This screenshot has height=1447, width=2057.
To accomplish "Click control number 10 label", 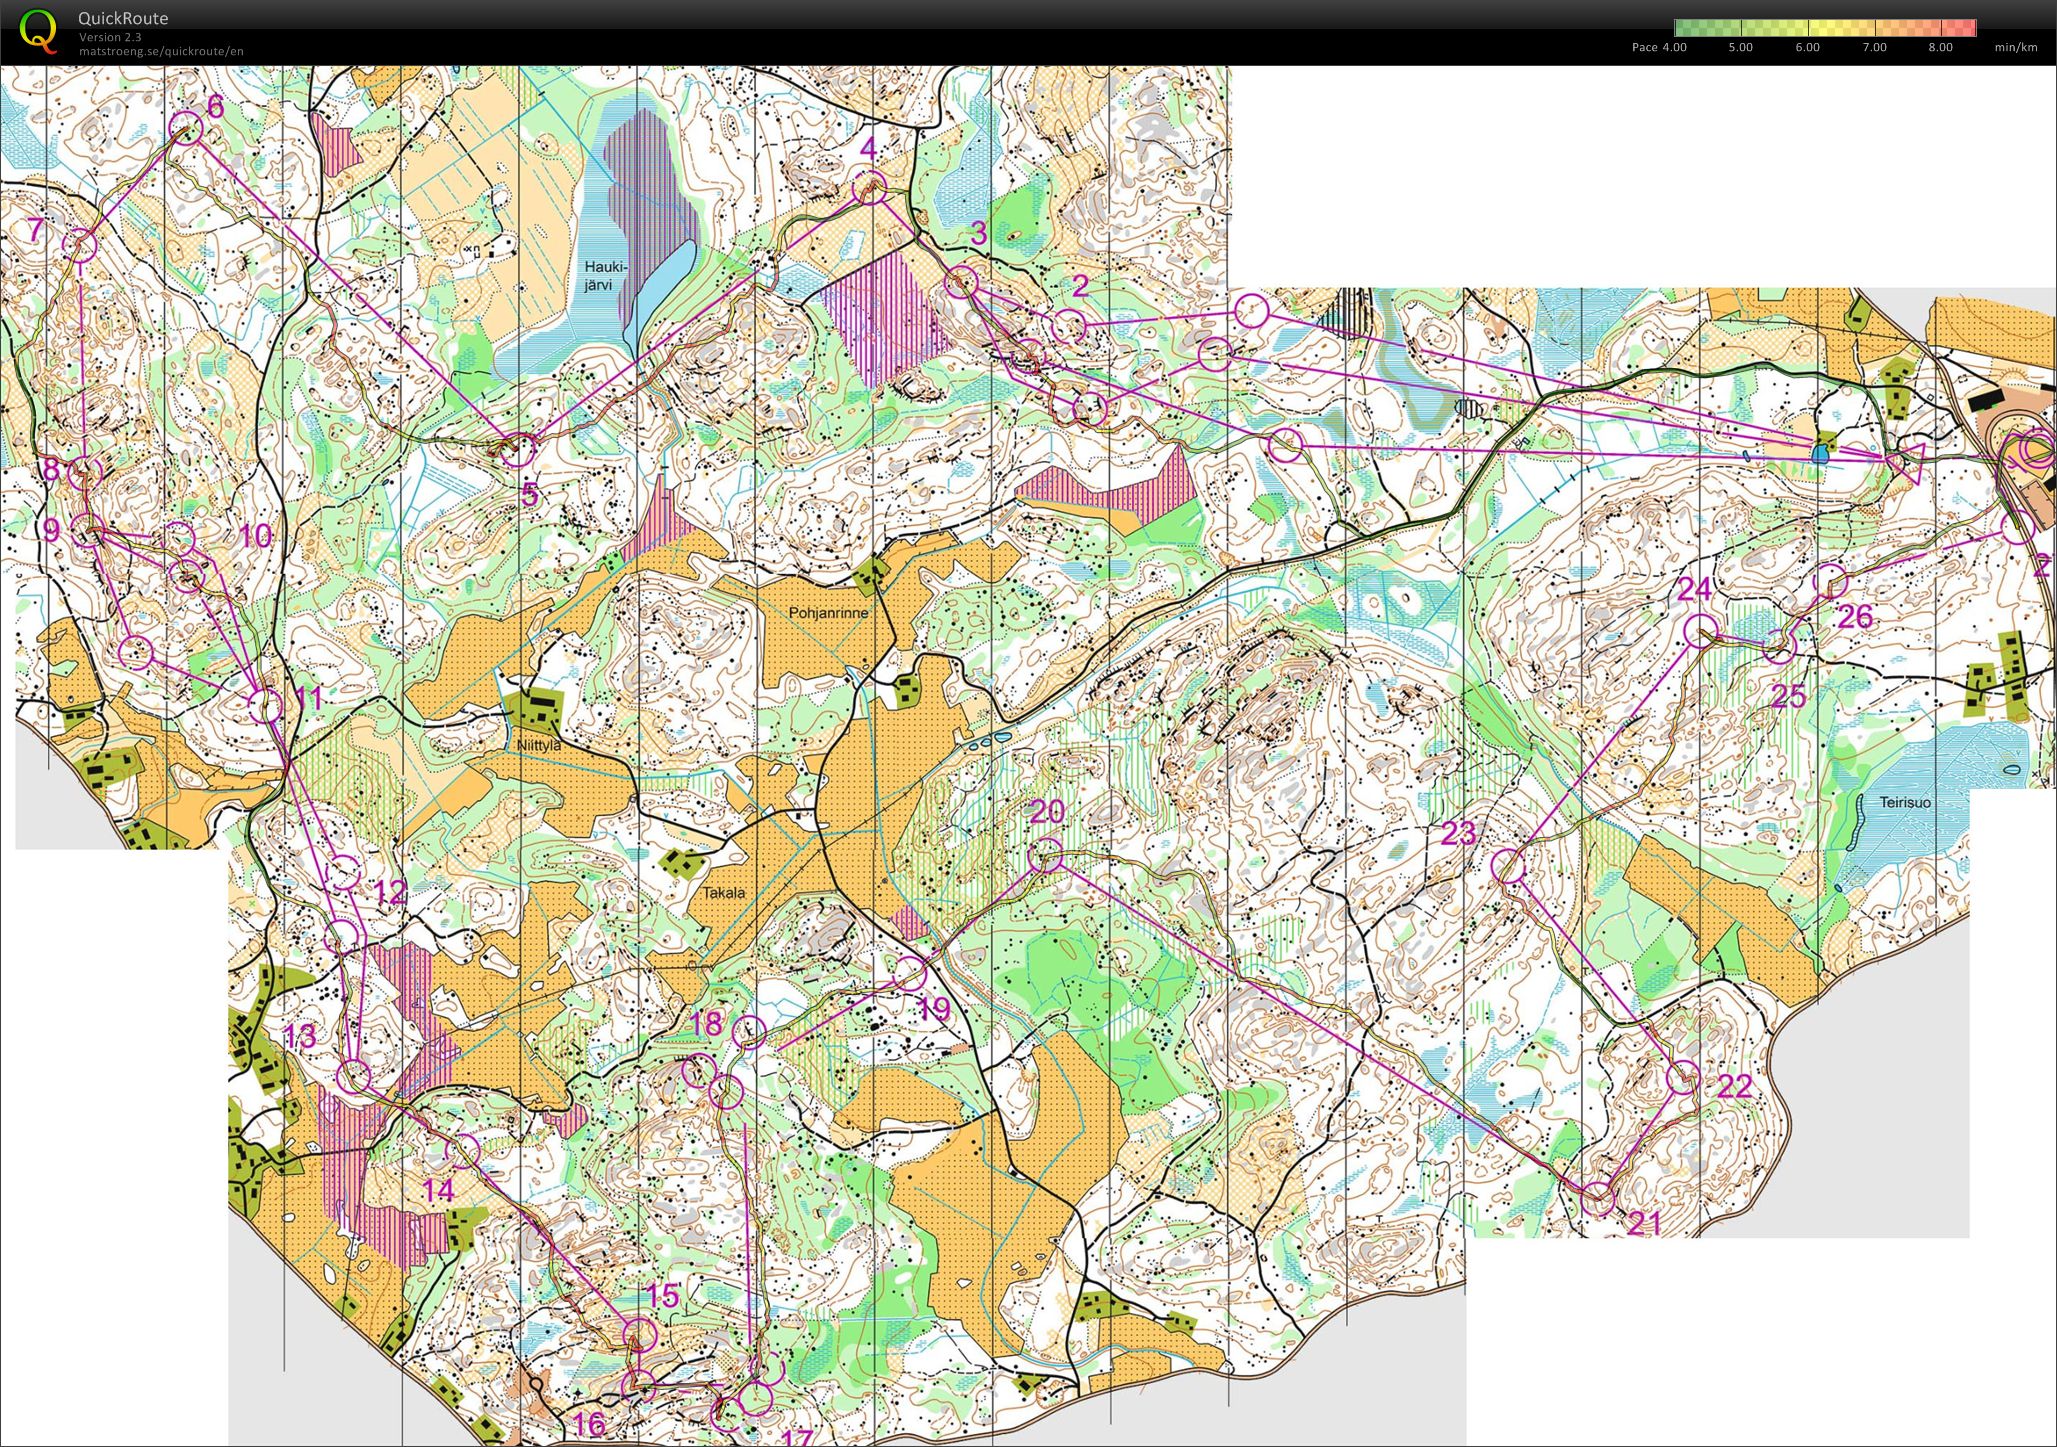I will point(255,535).
